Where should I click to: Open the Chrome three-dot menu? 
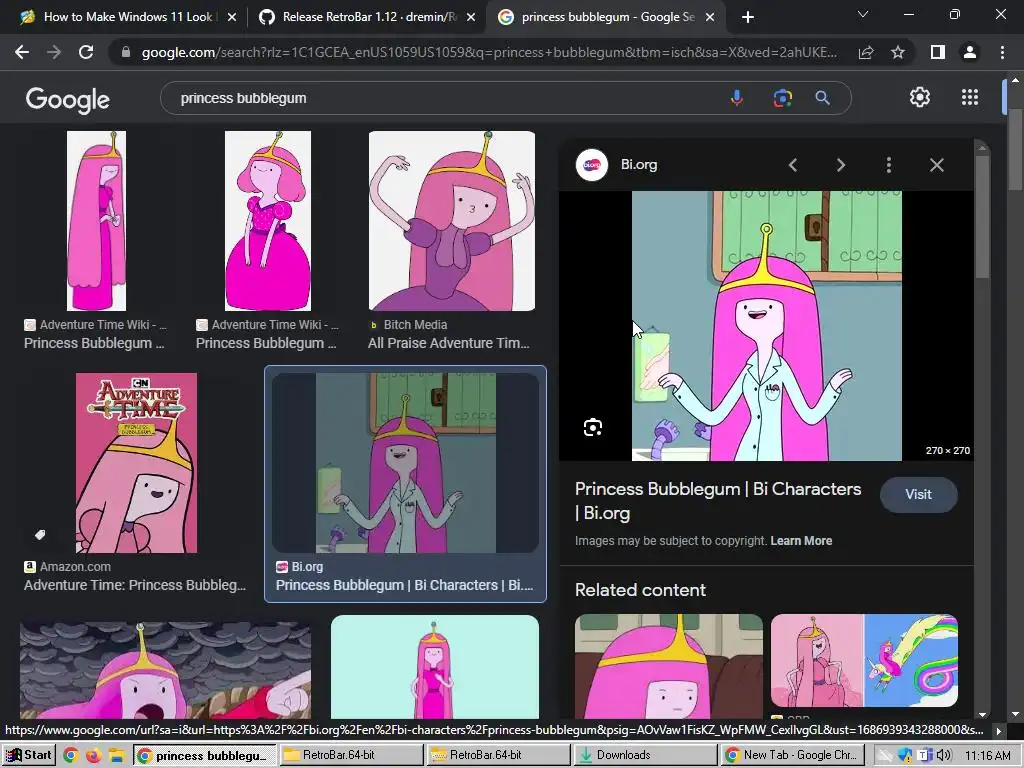(x=1002, y=52)
